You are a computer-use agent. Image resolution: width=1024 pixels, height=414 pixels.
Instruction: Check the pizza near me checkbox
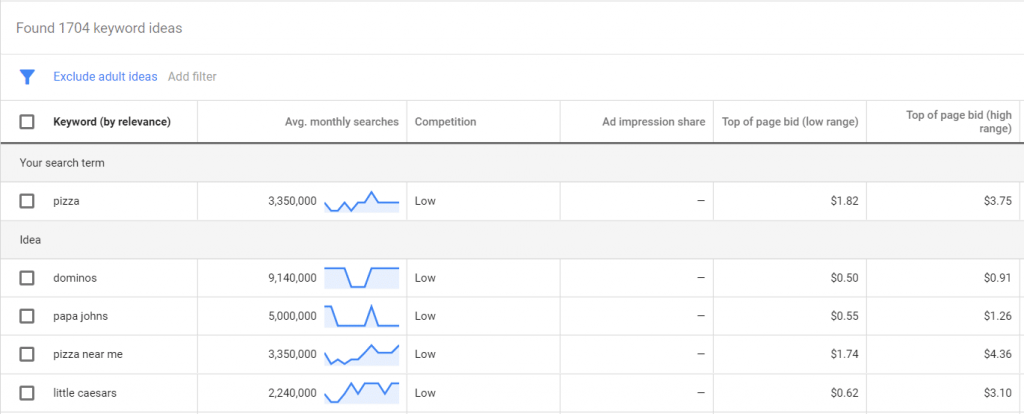27,355
